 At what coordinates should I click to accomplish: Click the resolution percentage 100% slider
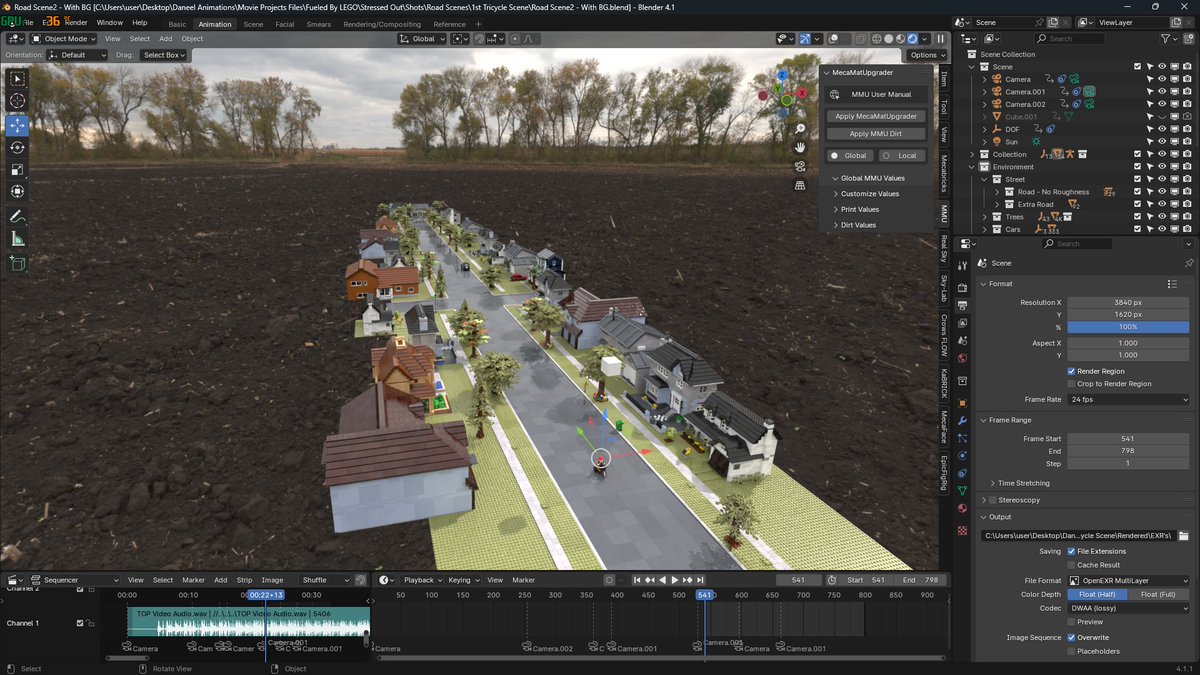pos(1128,327)
